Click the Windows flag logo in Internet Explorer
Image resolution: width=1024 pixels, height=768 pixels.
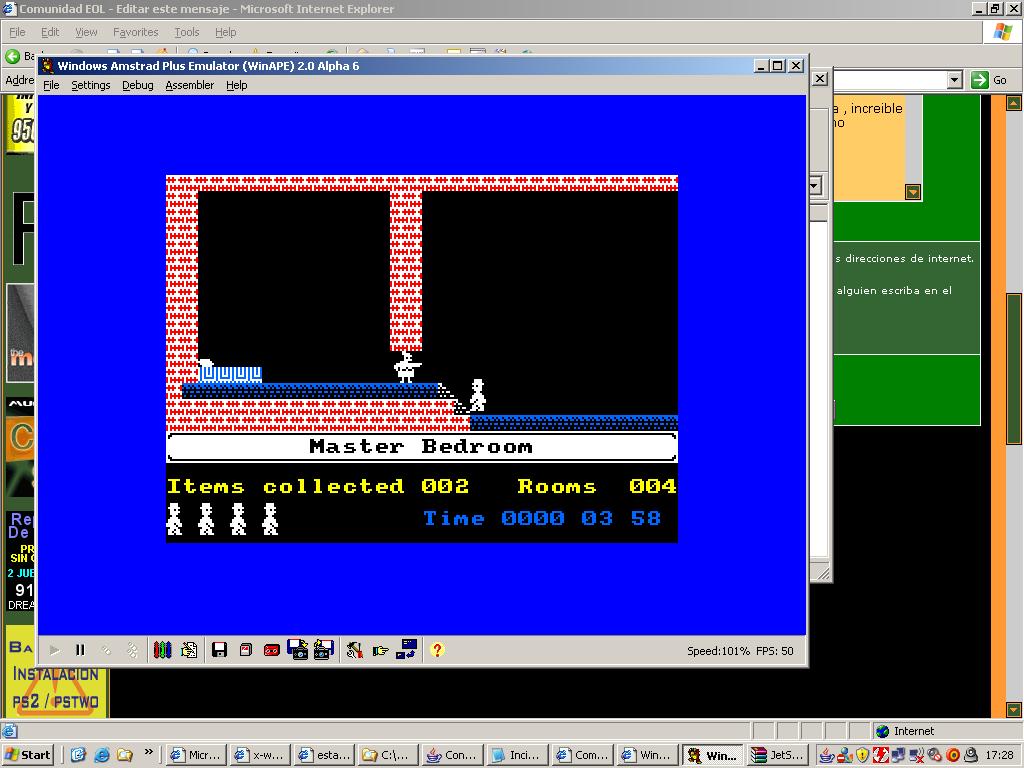coord(1003,31)
